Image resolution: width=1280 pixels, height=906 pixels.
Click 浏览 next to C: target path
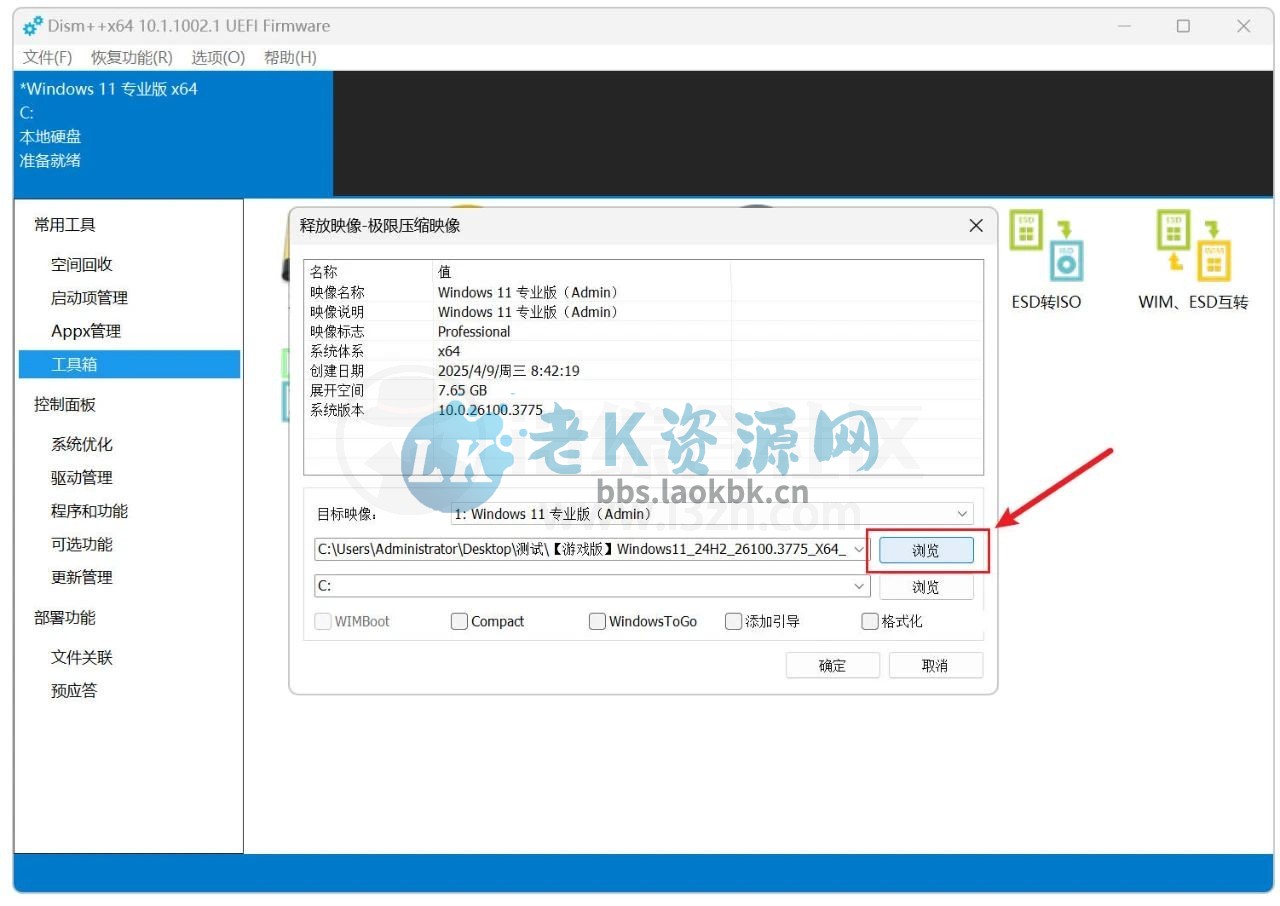926,587
